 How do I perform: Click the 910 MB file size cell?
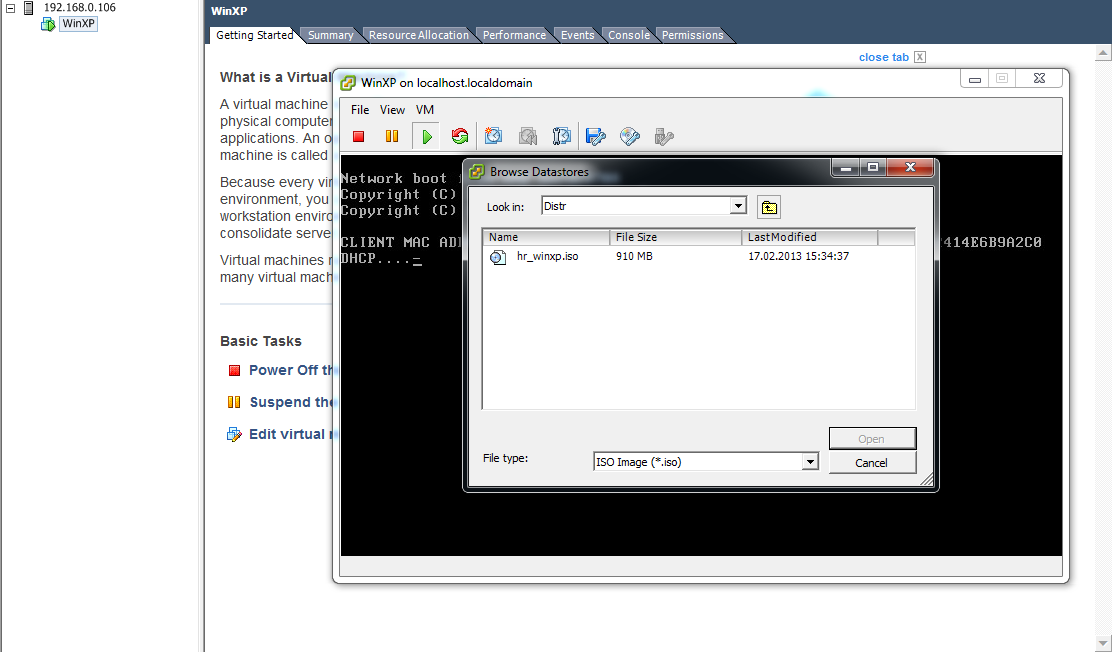pyautogui.click(x=634, y=256)
